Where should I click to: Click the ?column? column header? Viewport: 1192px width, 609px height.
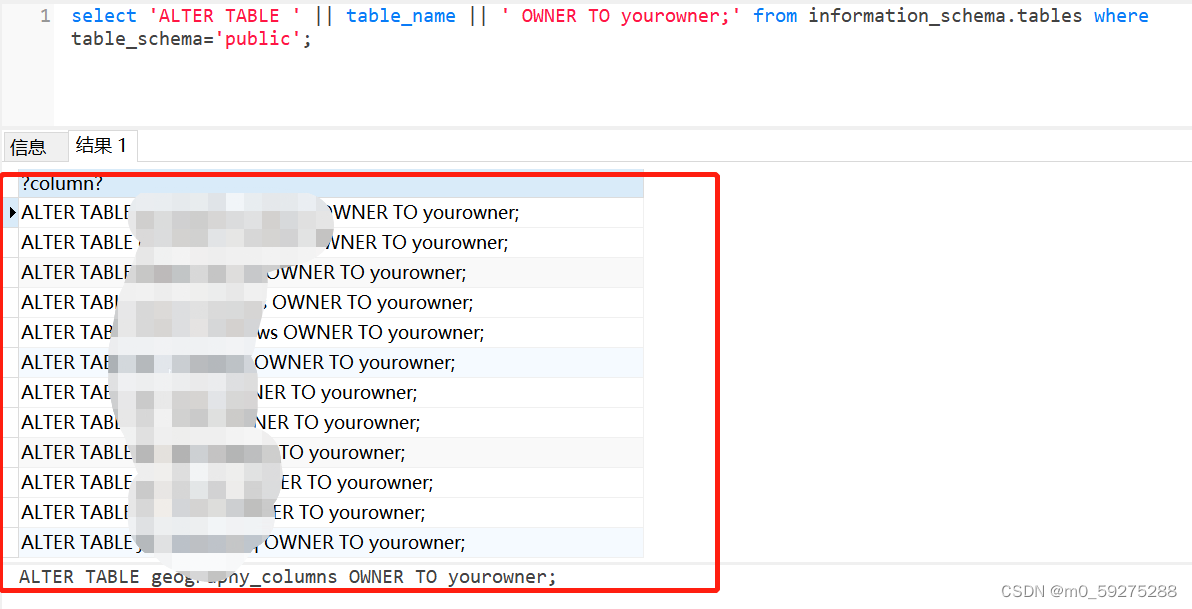(x=58, y=184)
